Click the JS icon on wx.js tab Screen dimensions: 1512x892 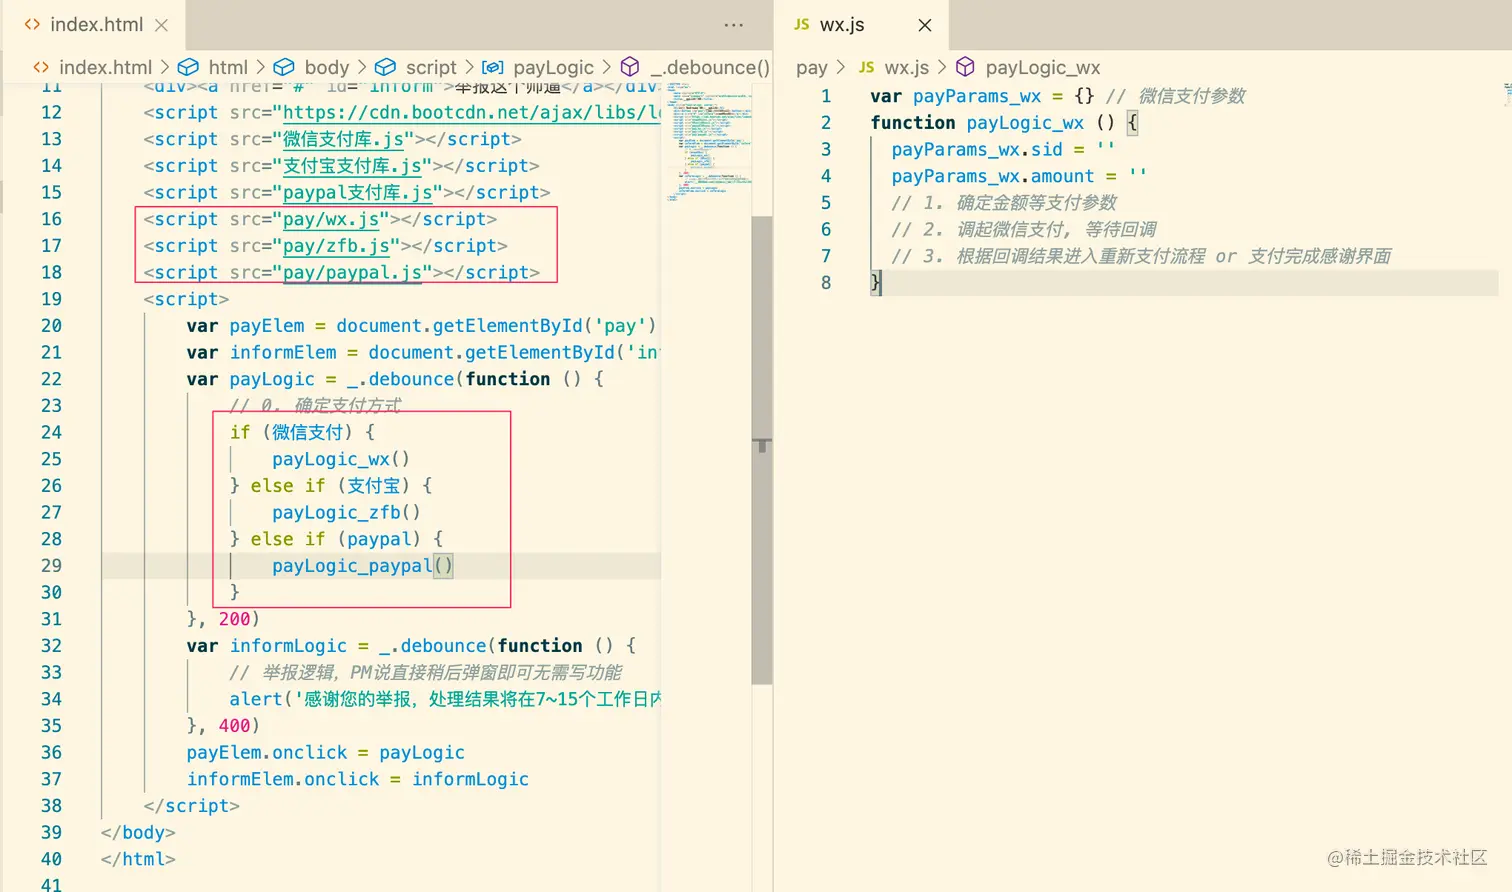point(802,24)
